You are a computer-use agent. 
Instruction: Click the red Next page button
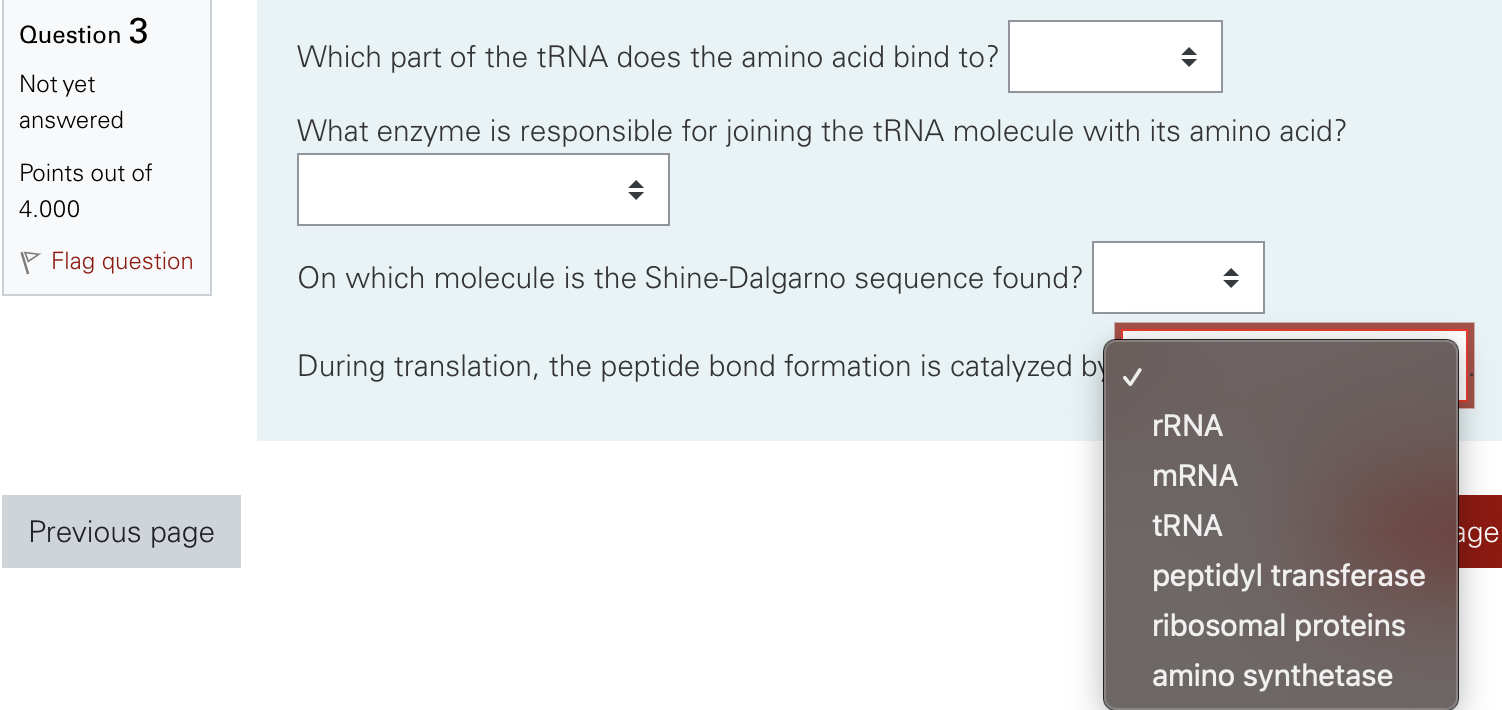[1480, 532]
